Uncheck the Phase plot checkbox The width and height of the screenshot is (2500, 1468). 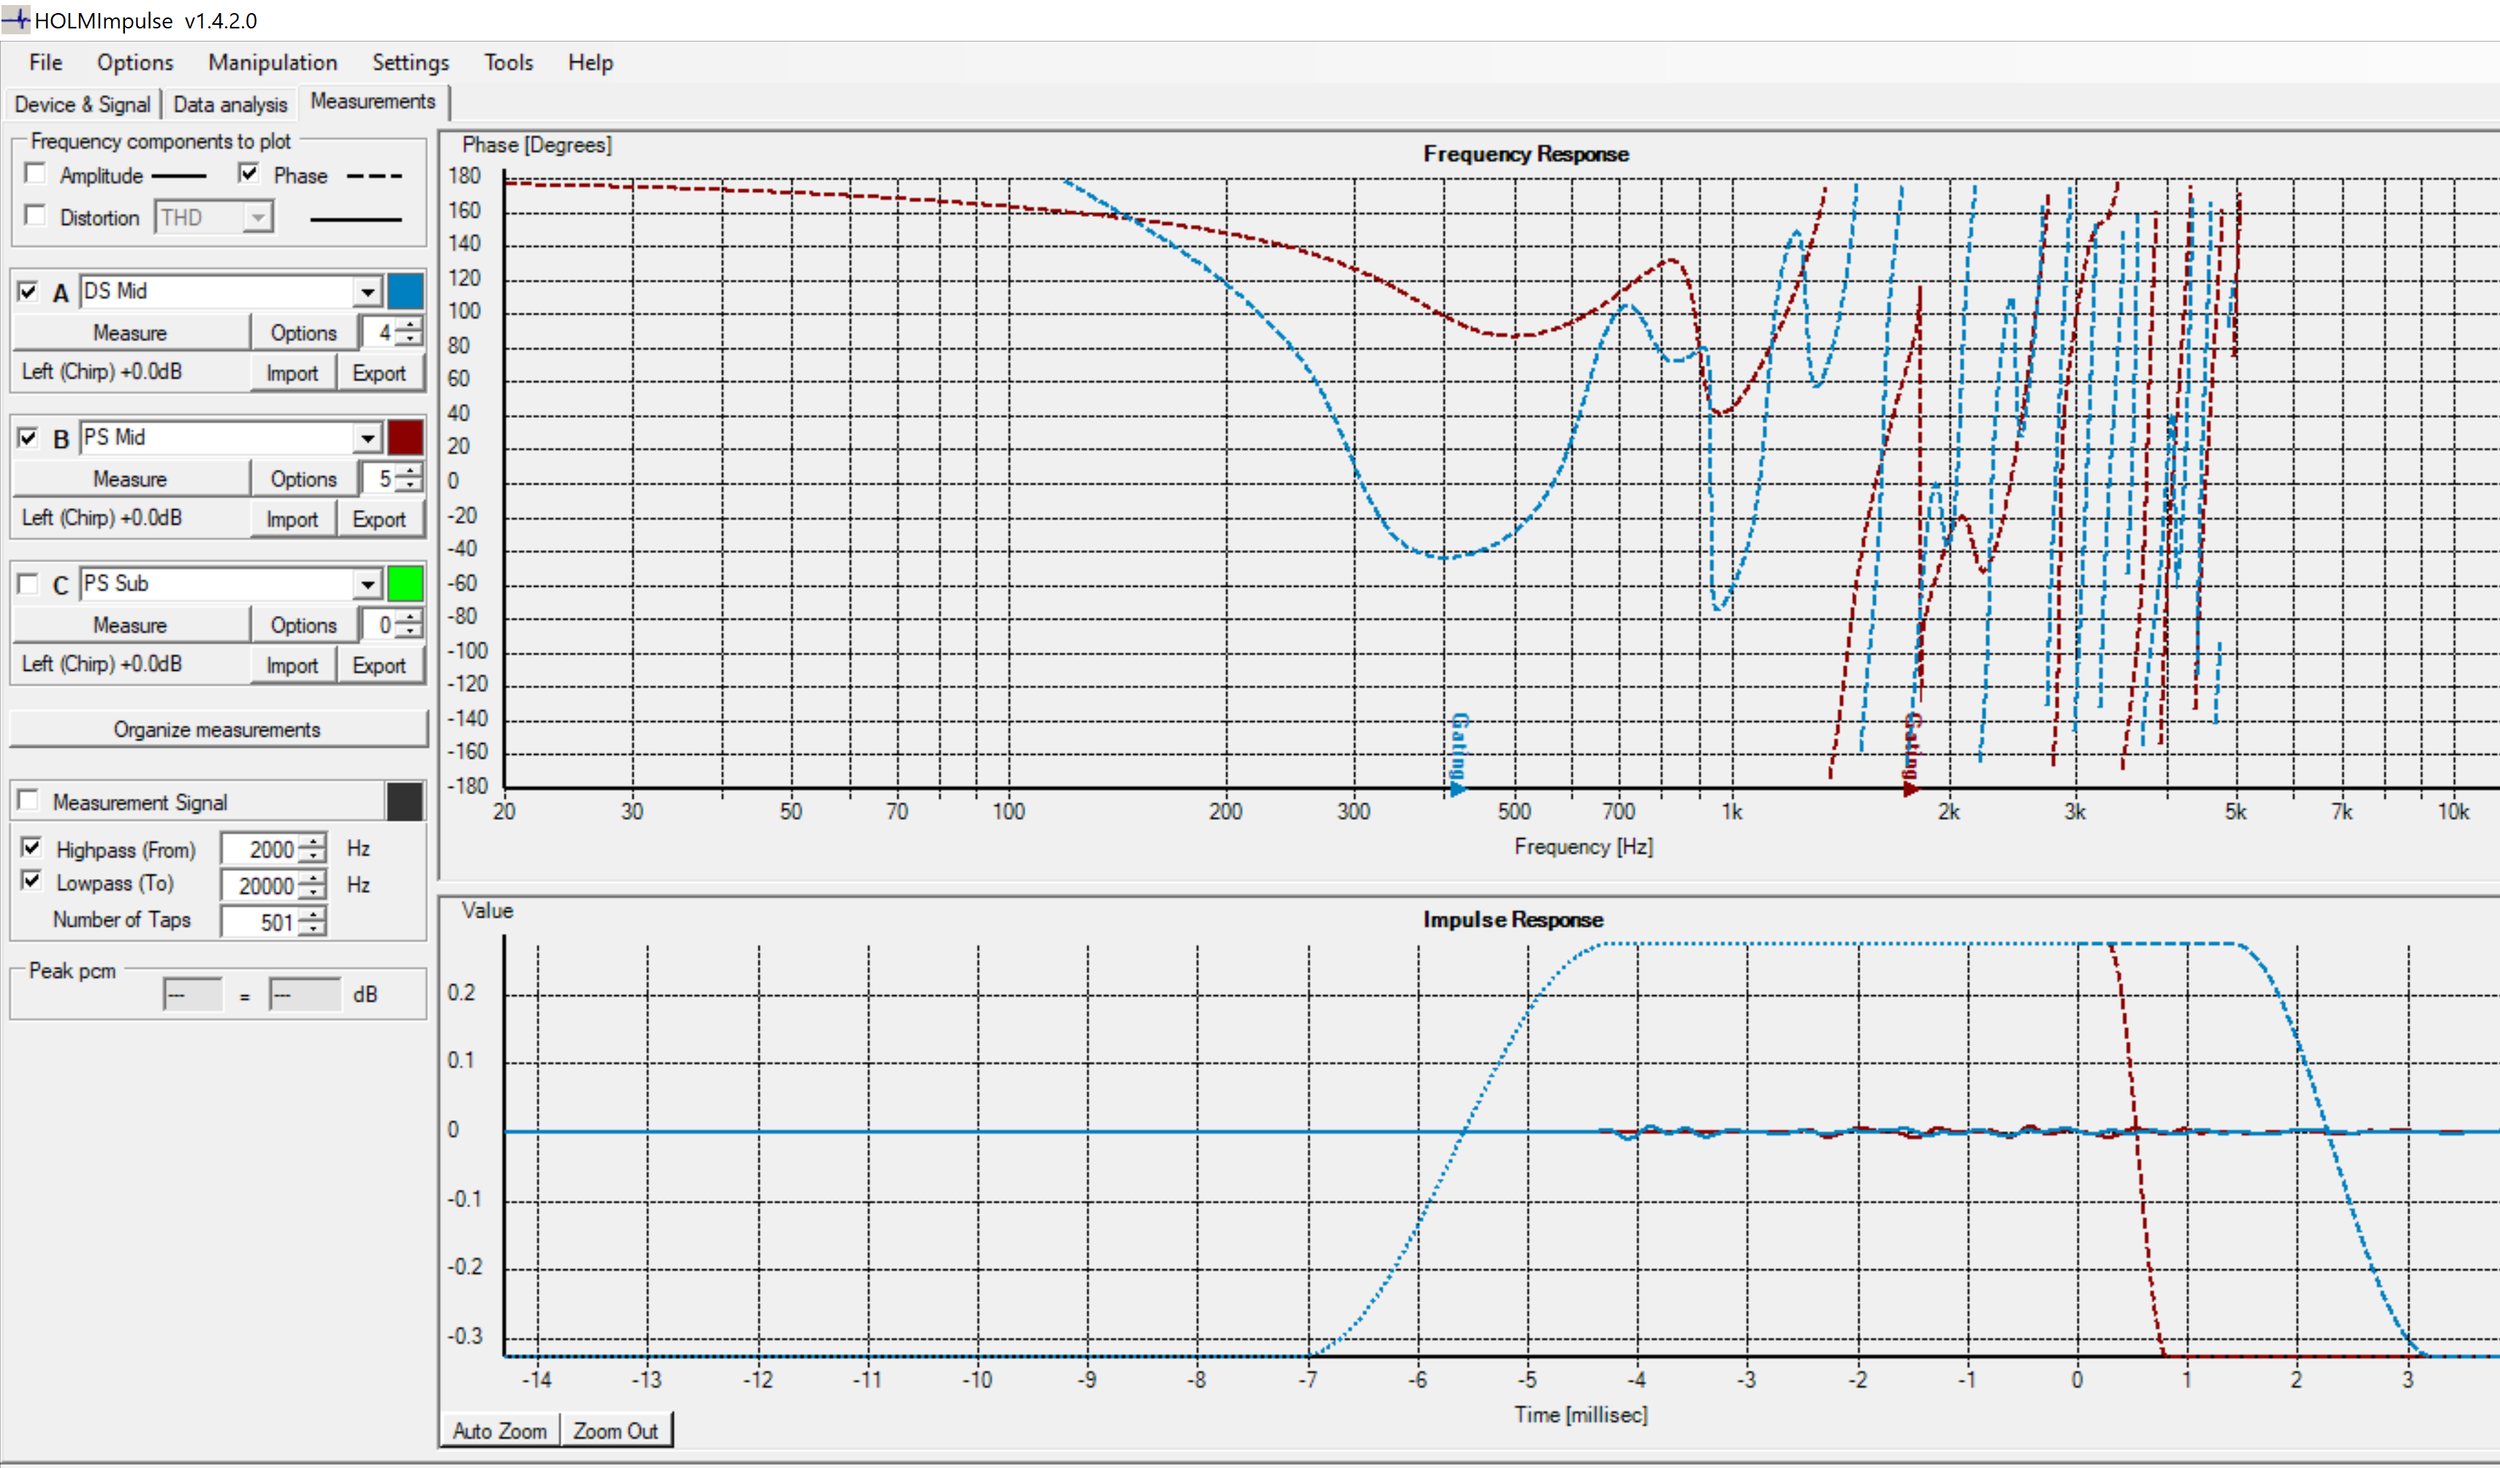click(249, 174)
